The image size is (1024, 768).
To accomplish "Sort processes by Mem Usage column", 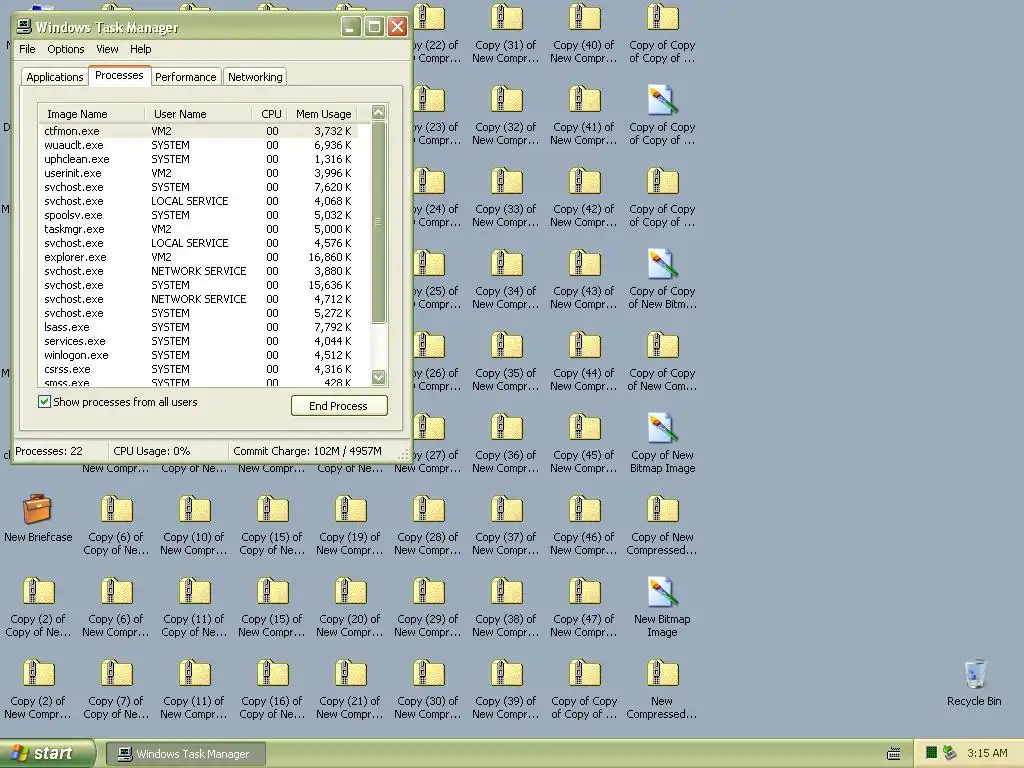I will pos(323,114).
